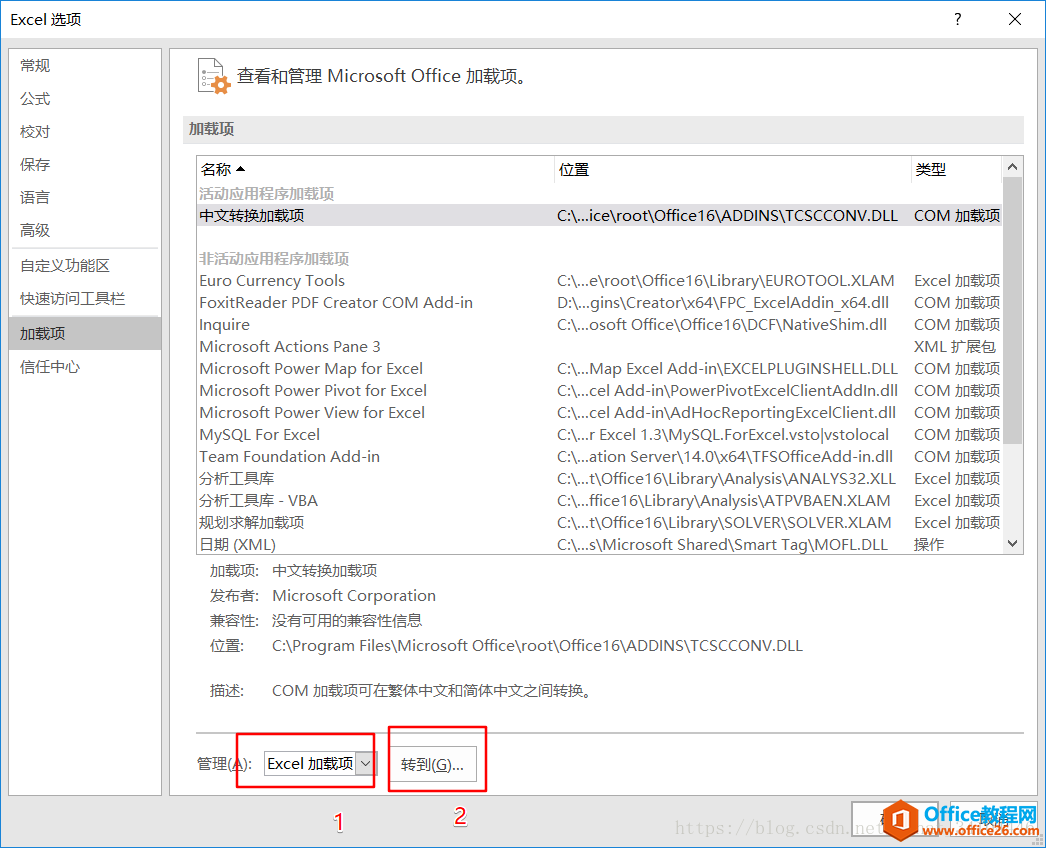Click the scrollbar down arrow in add-ins list

(1012, 543)
